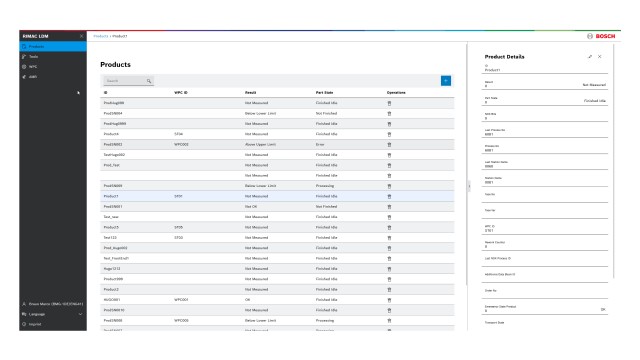This screenshot has width=640, height=360.
Task: Click the search magnifier icon
Action: coord(149,81)
